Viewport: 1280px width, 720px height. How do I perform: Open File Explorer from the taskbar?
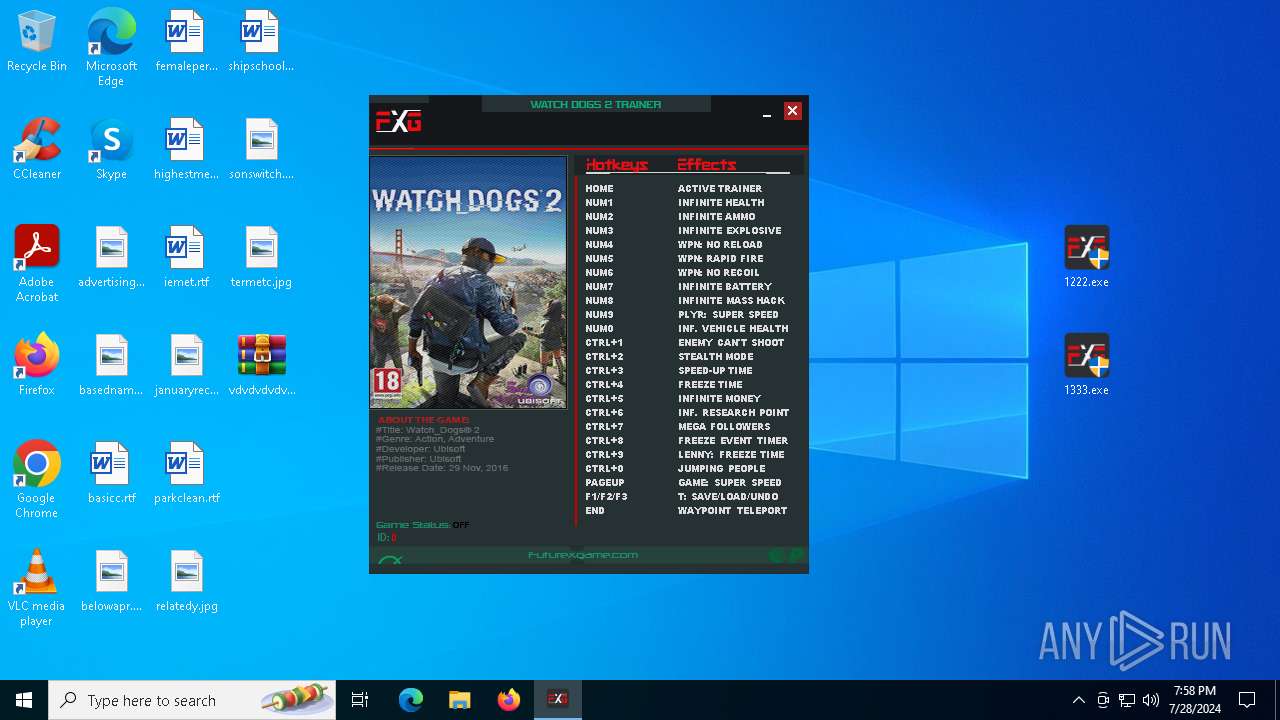pyautogui.click(x=459, y=700)
